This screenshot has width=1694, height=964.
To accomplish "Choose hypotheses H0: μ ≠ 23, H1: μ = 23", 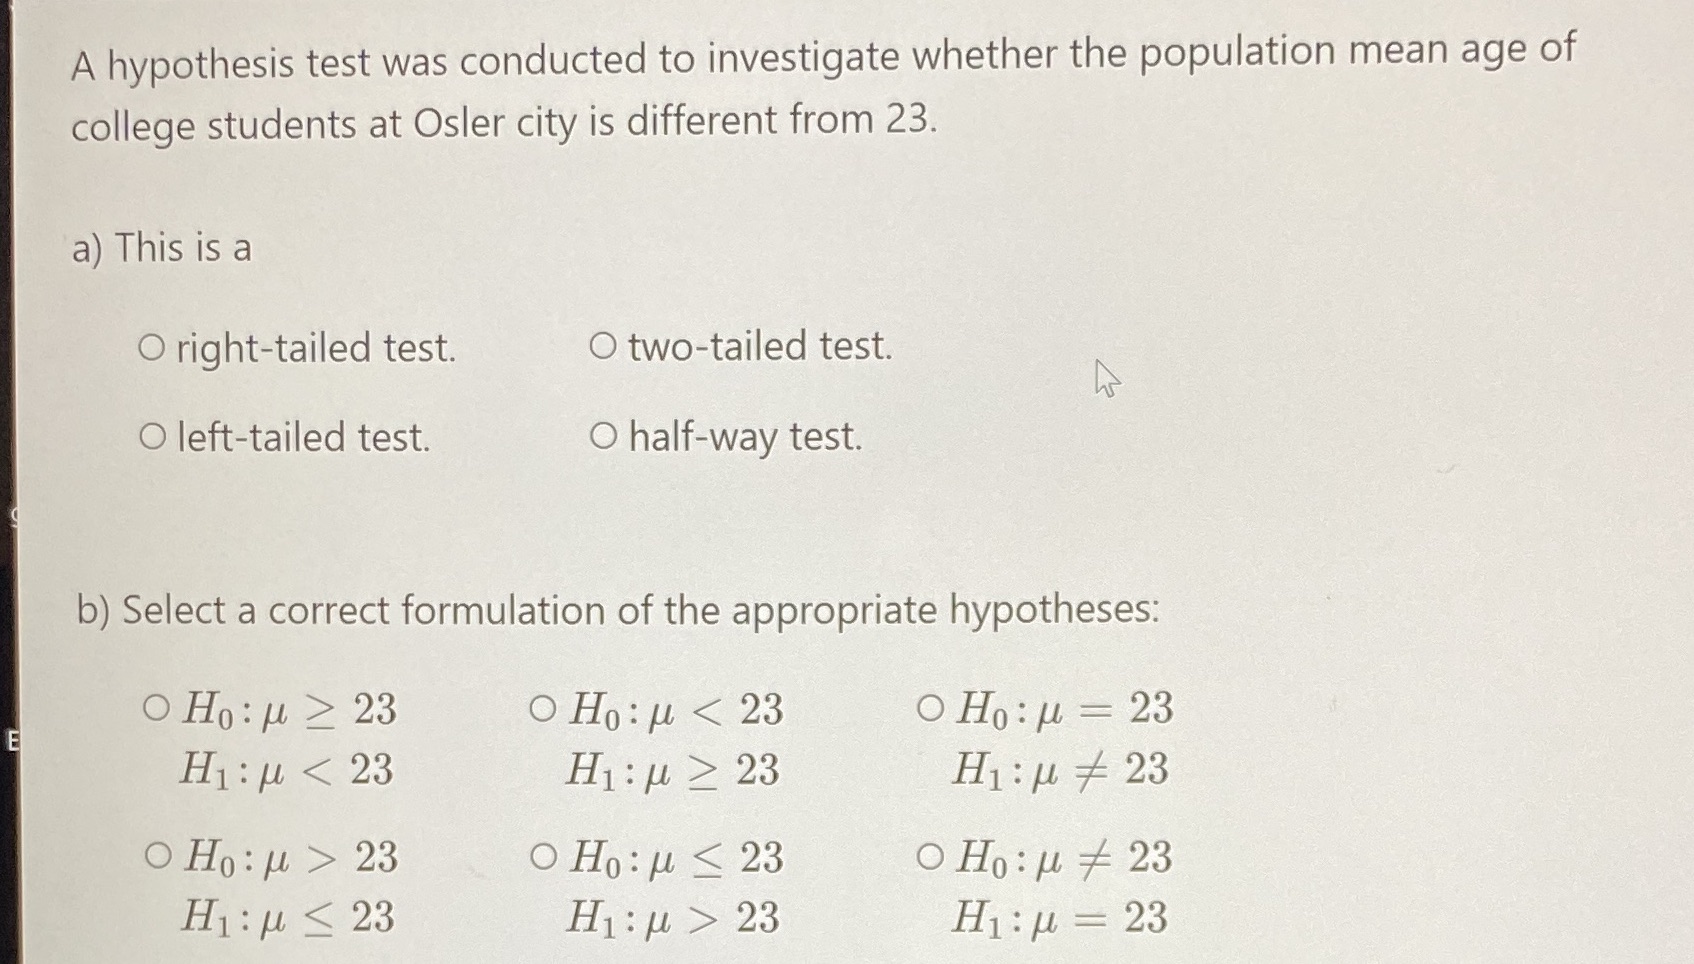I will (931, 857).
